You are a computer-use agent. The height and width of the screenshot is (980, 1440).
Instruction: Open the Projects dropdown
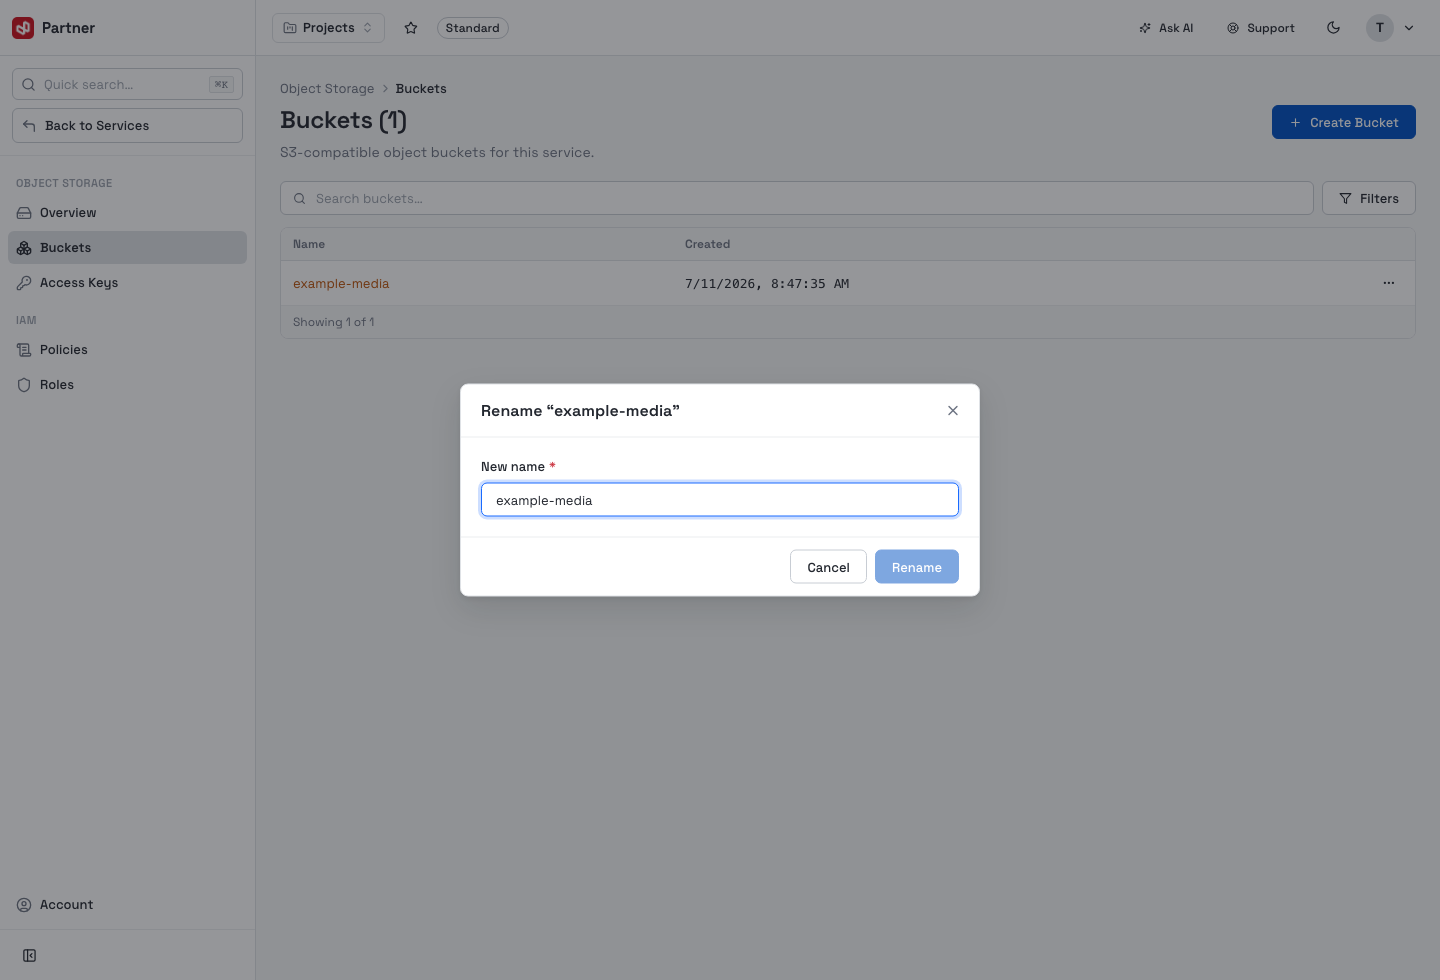(328, 28)
